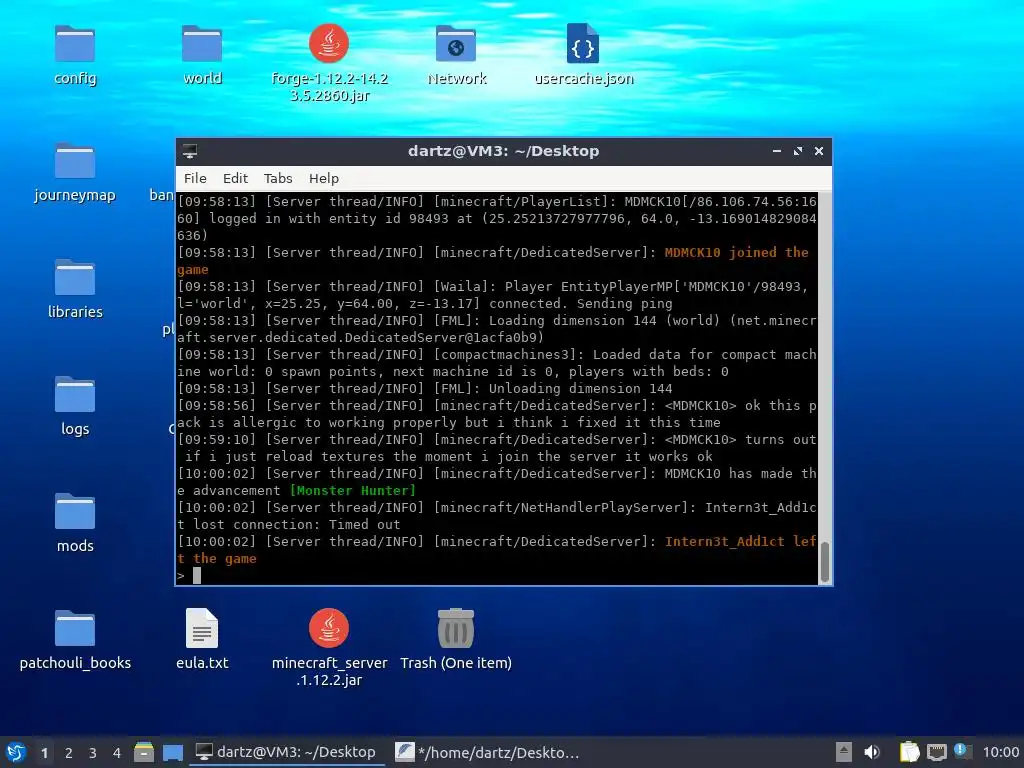Click 'Intern3t_Add1ct lef' orange text
Viewport: 1024px width, 768px height.
(741, 541)
